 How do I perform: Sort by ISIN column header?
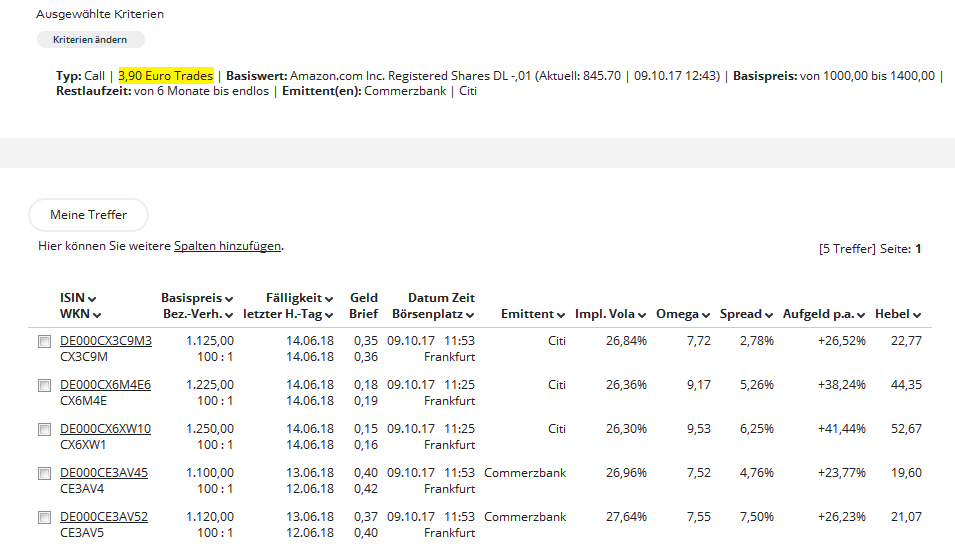[x=78, y=298]
